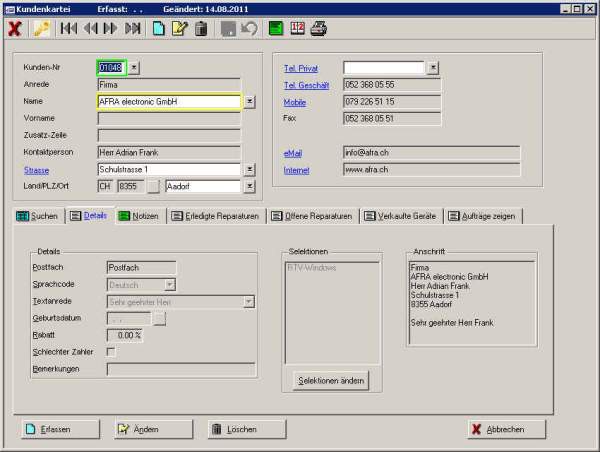Create a new record via toolbar page icon

coord(159,28)
